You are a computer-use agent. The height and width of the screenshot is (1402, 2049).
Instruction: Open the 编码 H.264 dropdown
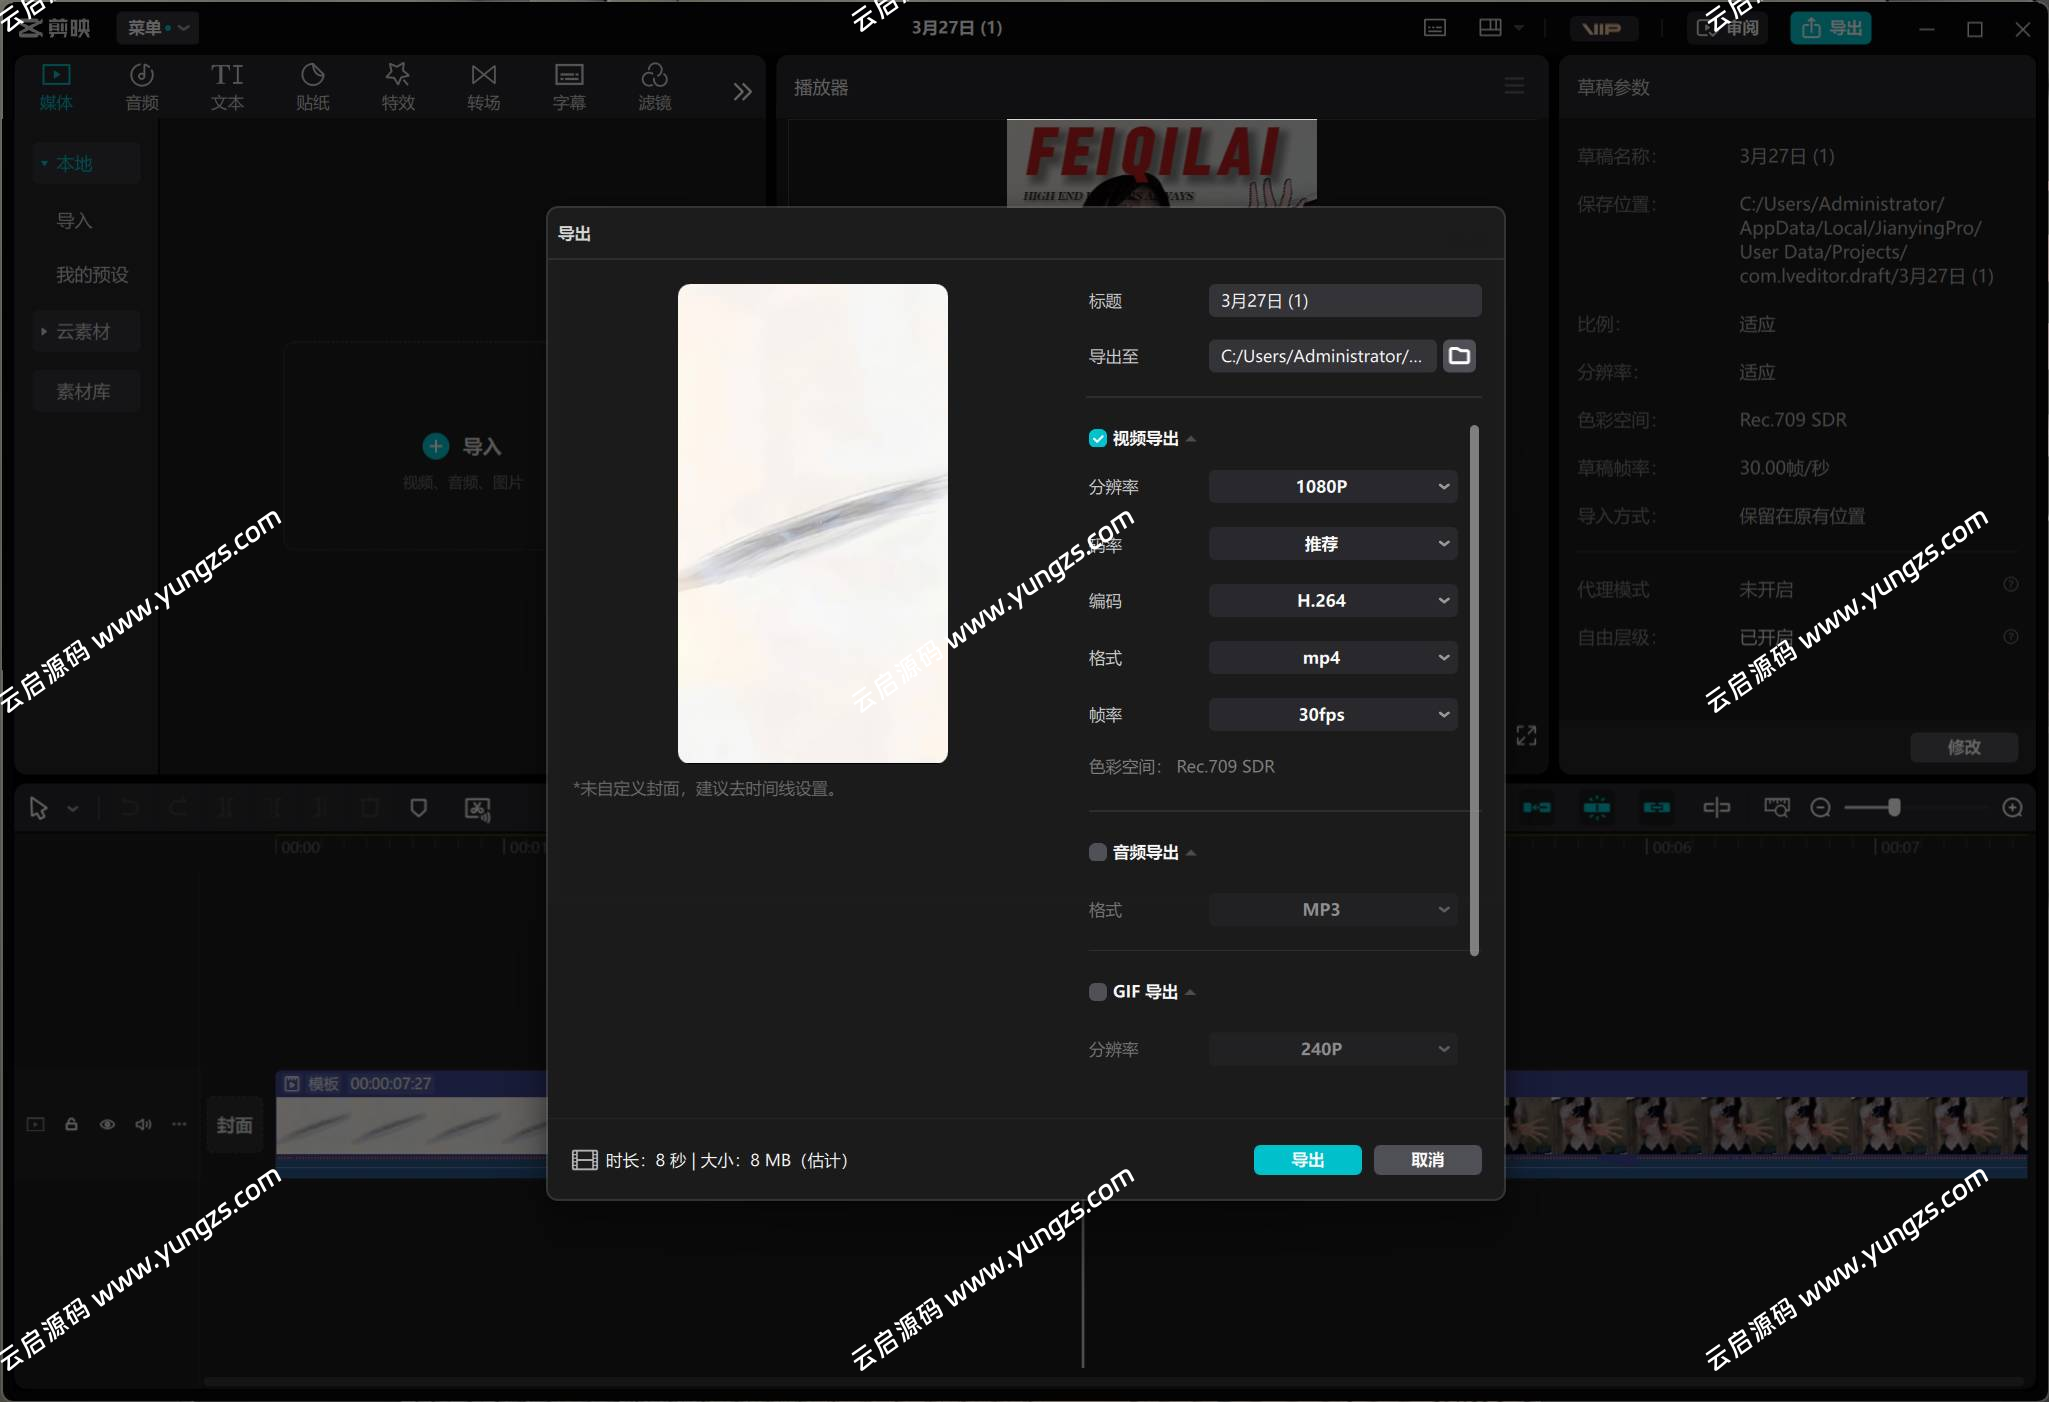pyautogui.click(x=1332, y=601)
